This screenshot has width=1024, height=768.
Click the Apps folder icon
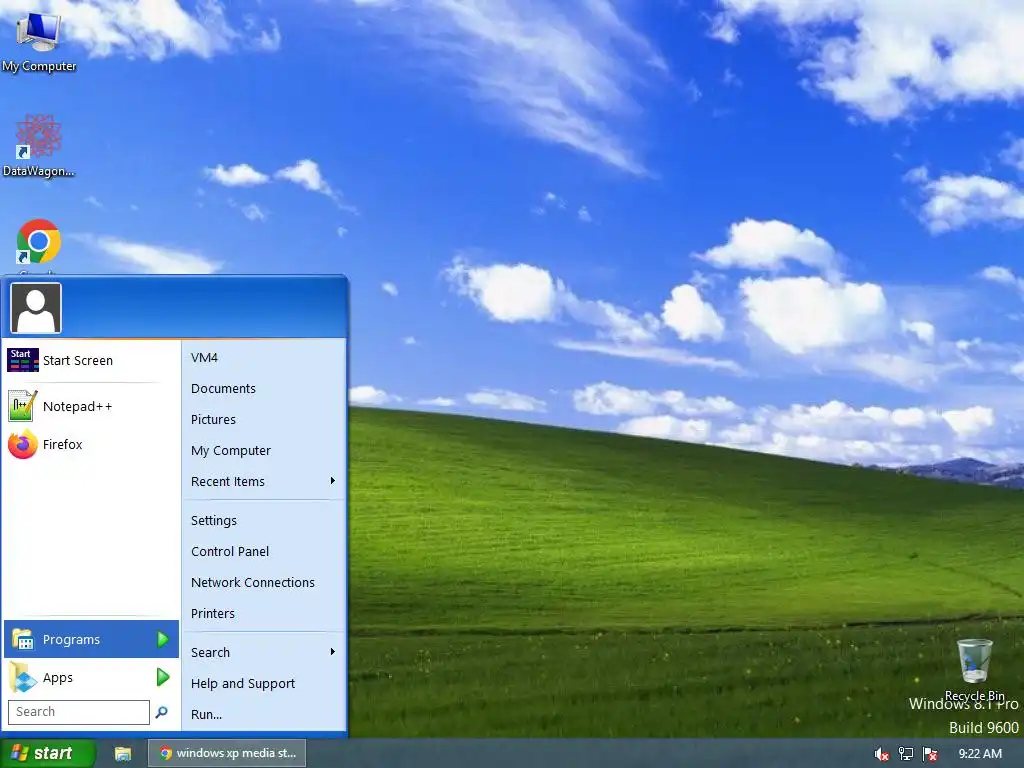(23, 677)
